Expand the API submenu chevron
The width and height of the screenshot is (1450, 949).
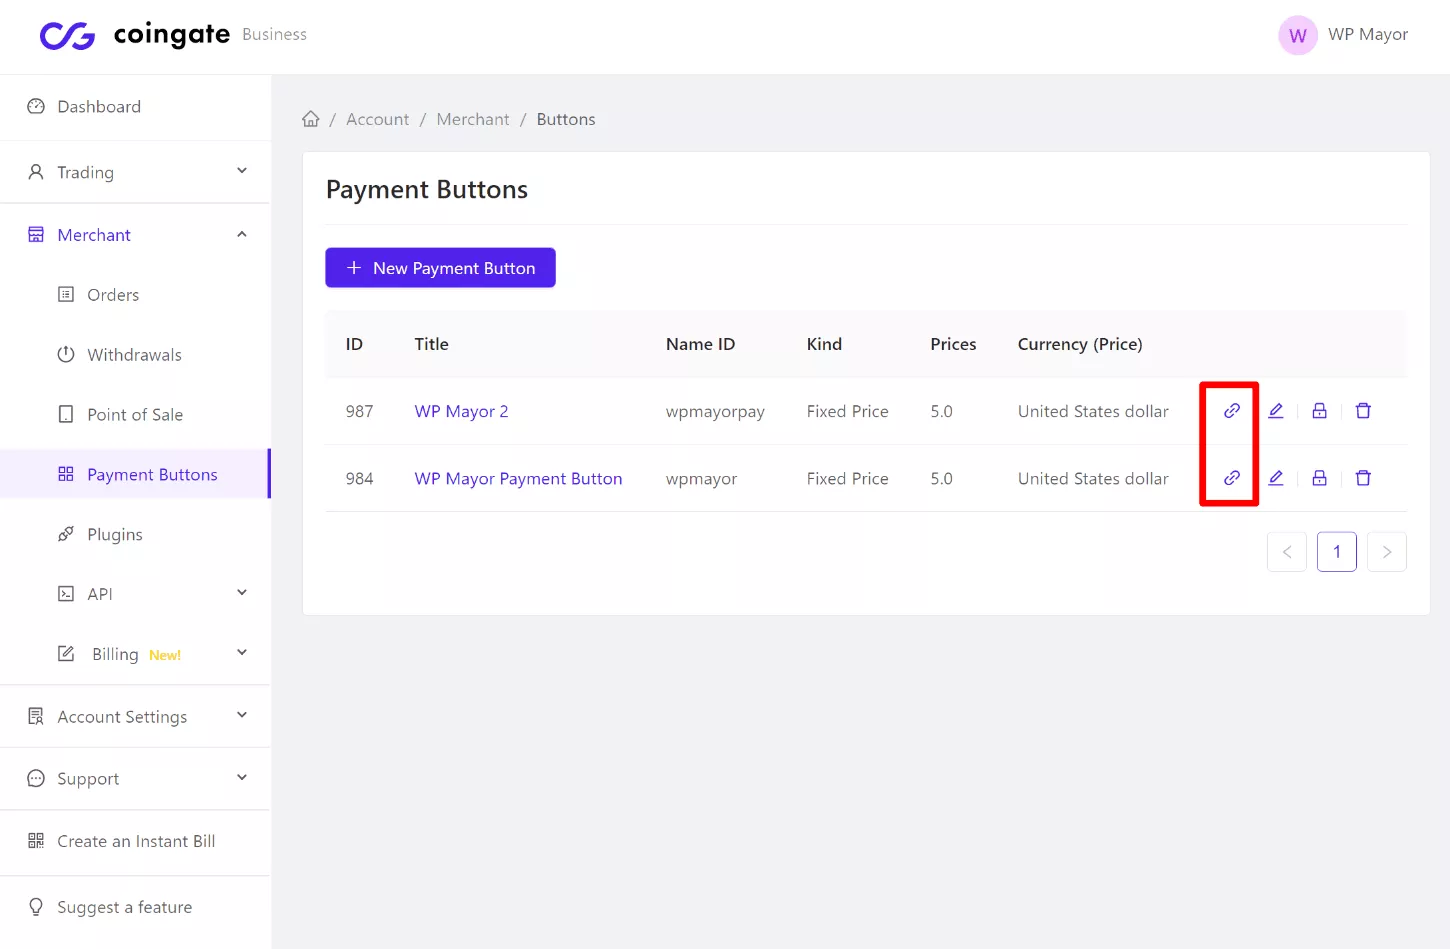[x=242, y=593]
